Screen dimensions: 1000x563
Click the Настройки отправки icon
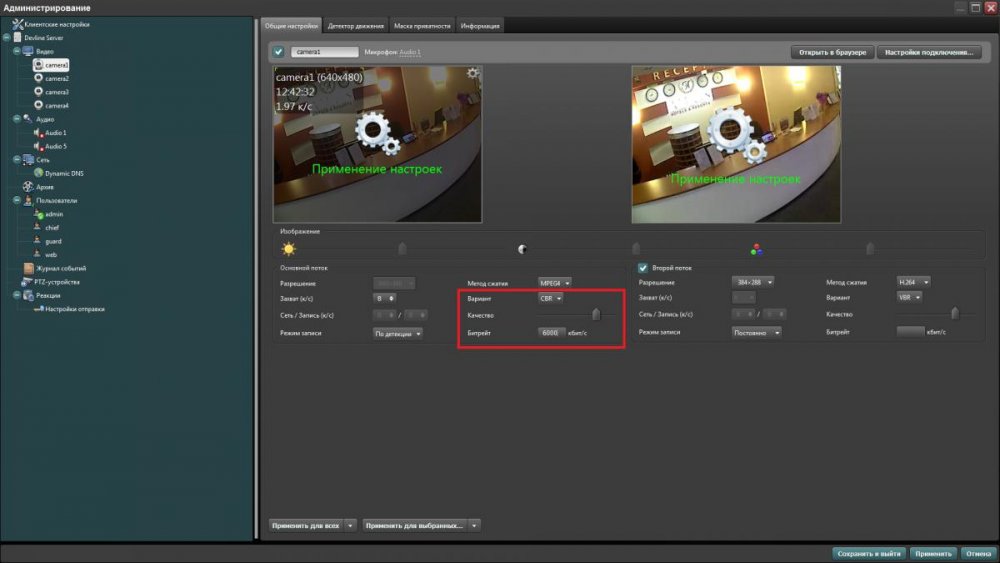coord(38,309)
